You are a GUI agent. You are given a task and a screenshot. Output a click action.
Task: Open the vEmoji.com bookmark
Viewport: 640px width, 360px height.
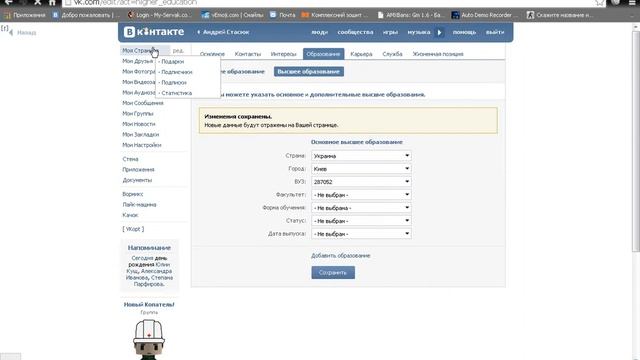[232, 15]
